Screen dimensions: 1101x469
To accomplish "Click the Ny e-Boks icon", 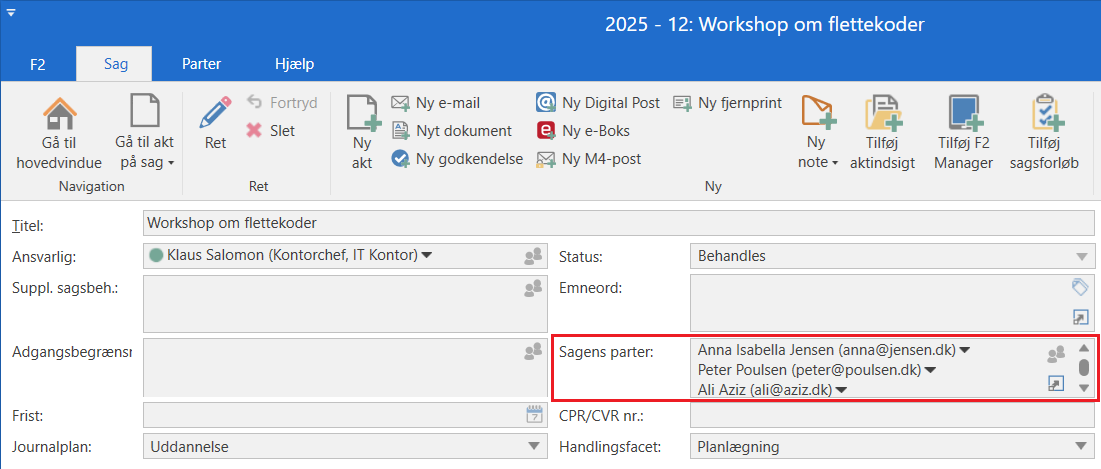I will point(547,131).
